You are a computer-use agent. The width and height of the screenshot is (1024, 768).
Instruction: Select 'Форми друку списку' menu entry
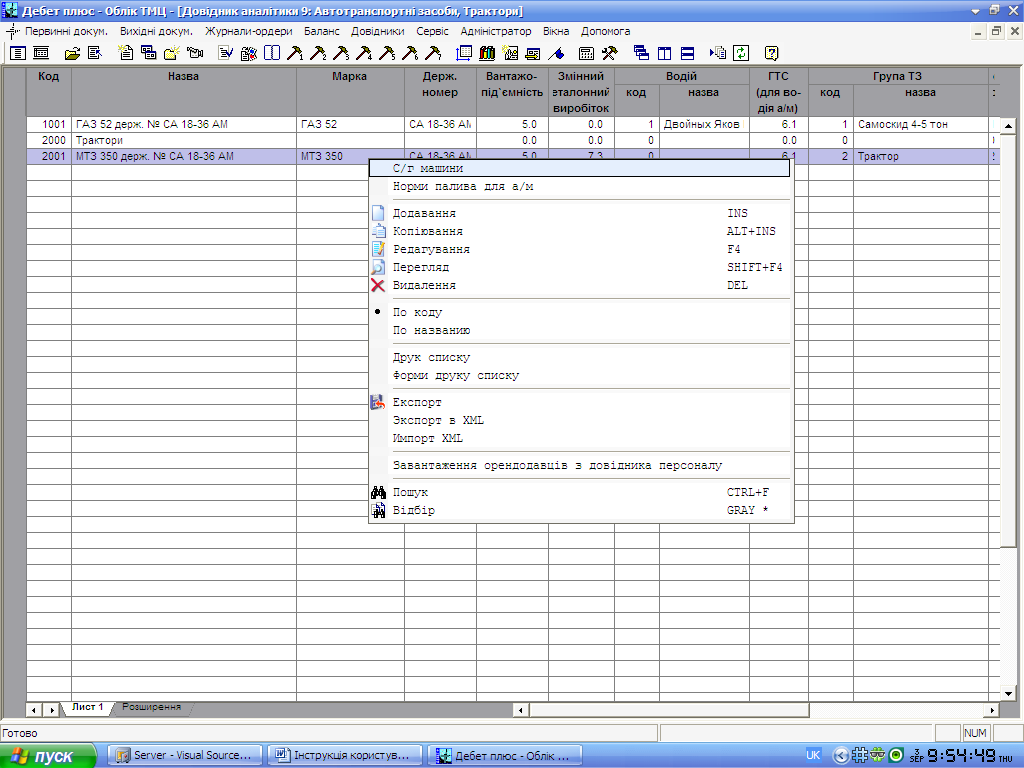click(579, 376)
